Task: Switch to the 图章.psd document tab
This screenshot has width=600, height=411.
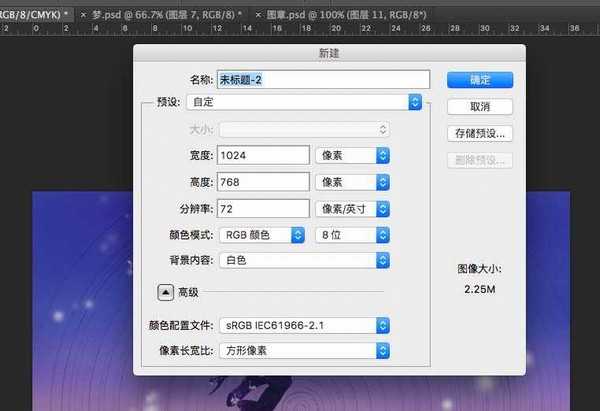Action: point(346,15)
